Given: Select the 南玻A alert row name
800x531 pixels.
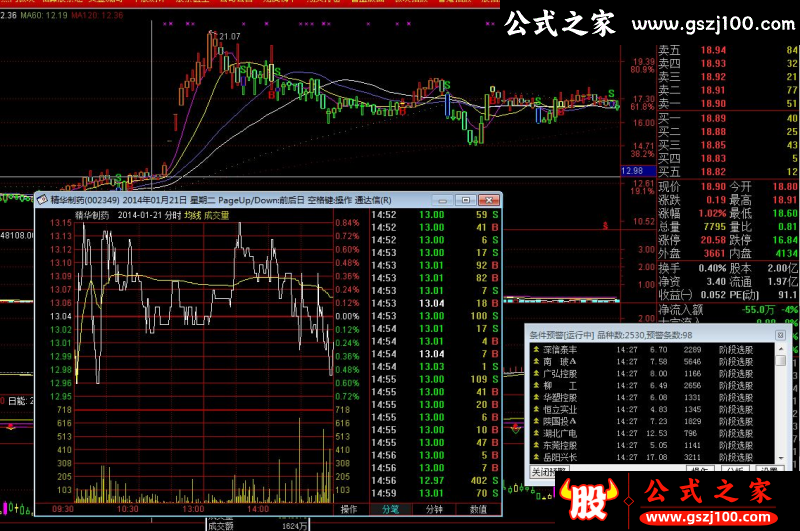Looking at the screenshot, I should pos(560,362).
